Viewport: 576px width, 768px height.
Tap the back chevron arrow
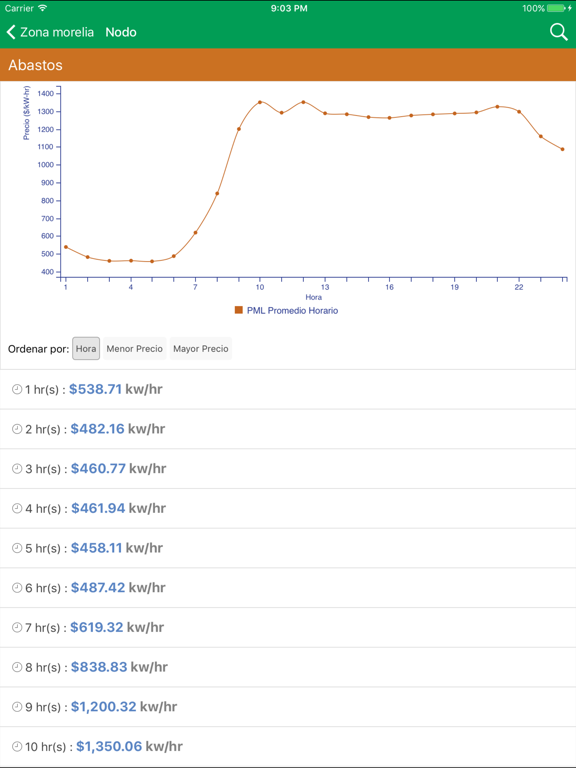pyautogui.click(x=11, y=32)
